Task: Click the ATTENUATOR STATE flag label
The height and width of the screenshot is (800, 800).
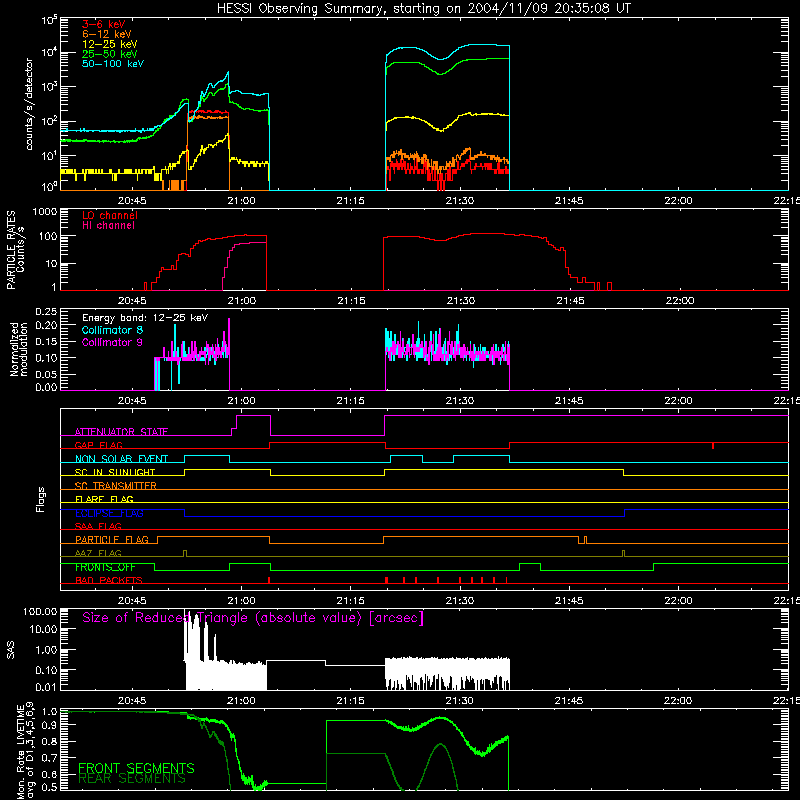Action: (121, 432)
